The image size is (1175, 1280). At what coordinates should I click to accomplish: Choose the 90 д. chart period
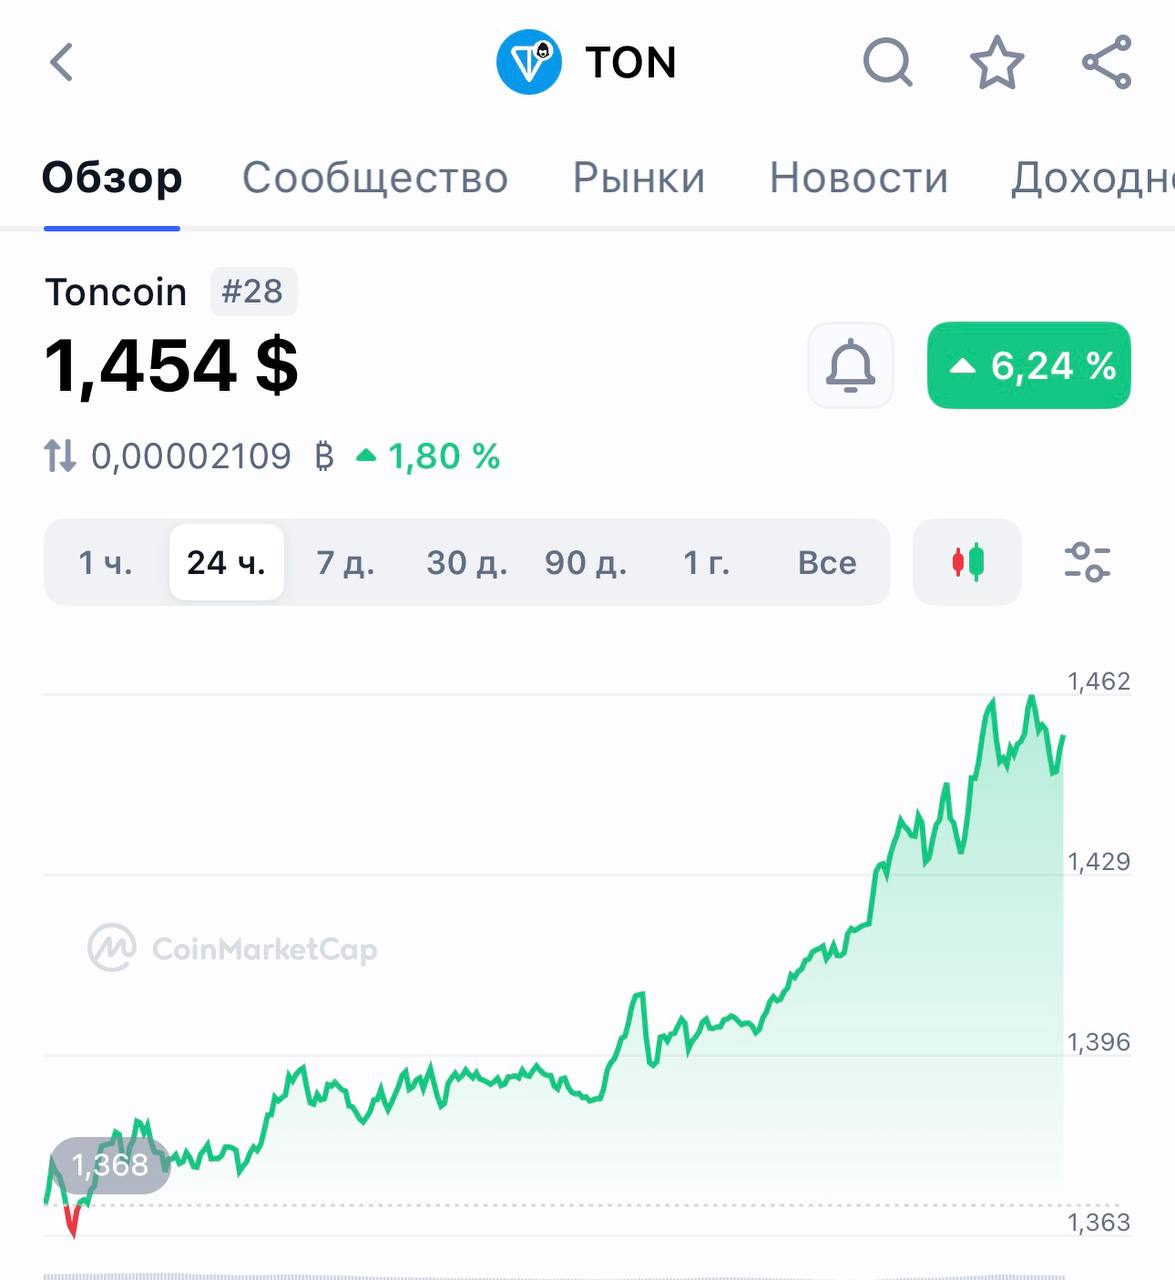coord(586,563)
